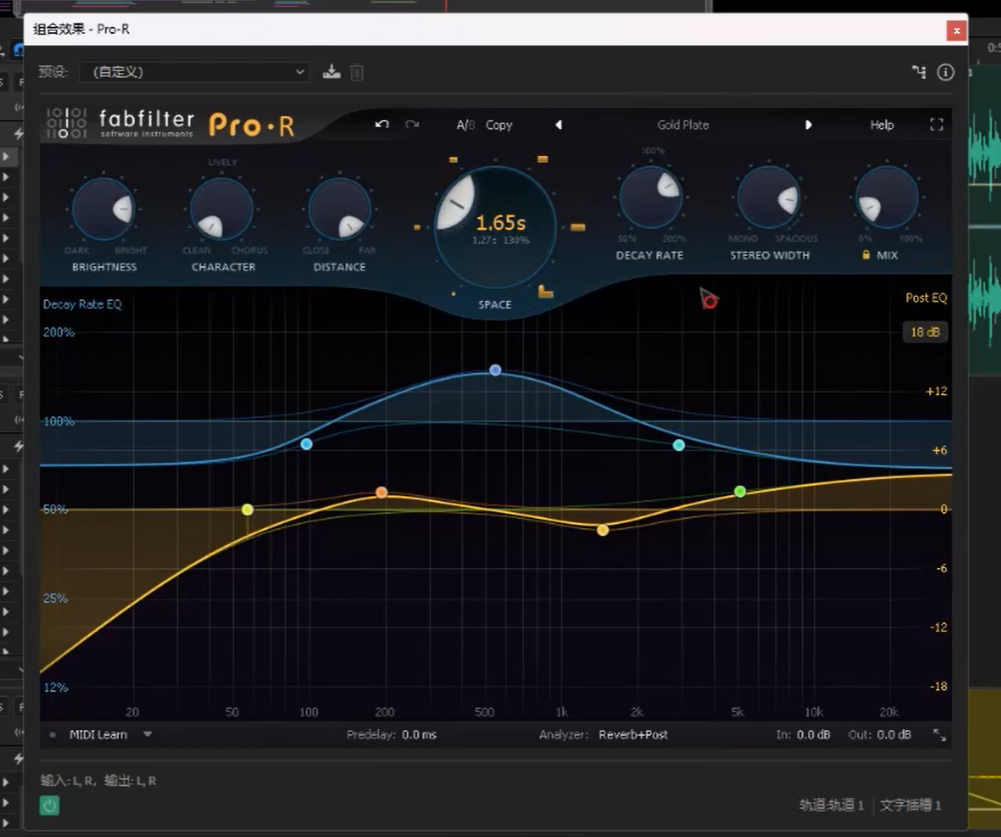Click the save preset icon
Image resolution: width=1001 pixels, height=837 pixels.
pos(331,72)
